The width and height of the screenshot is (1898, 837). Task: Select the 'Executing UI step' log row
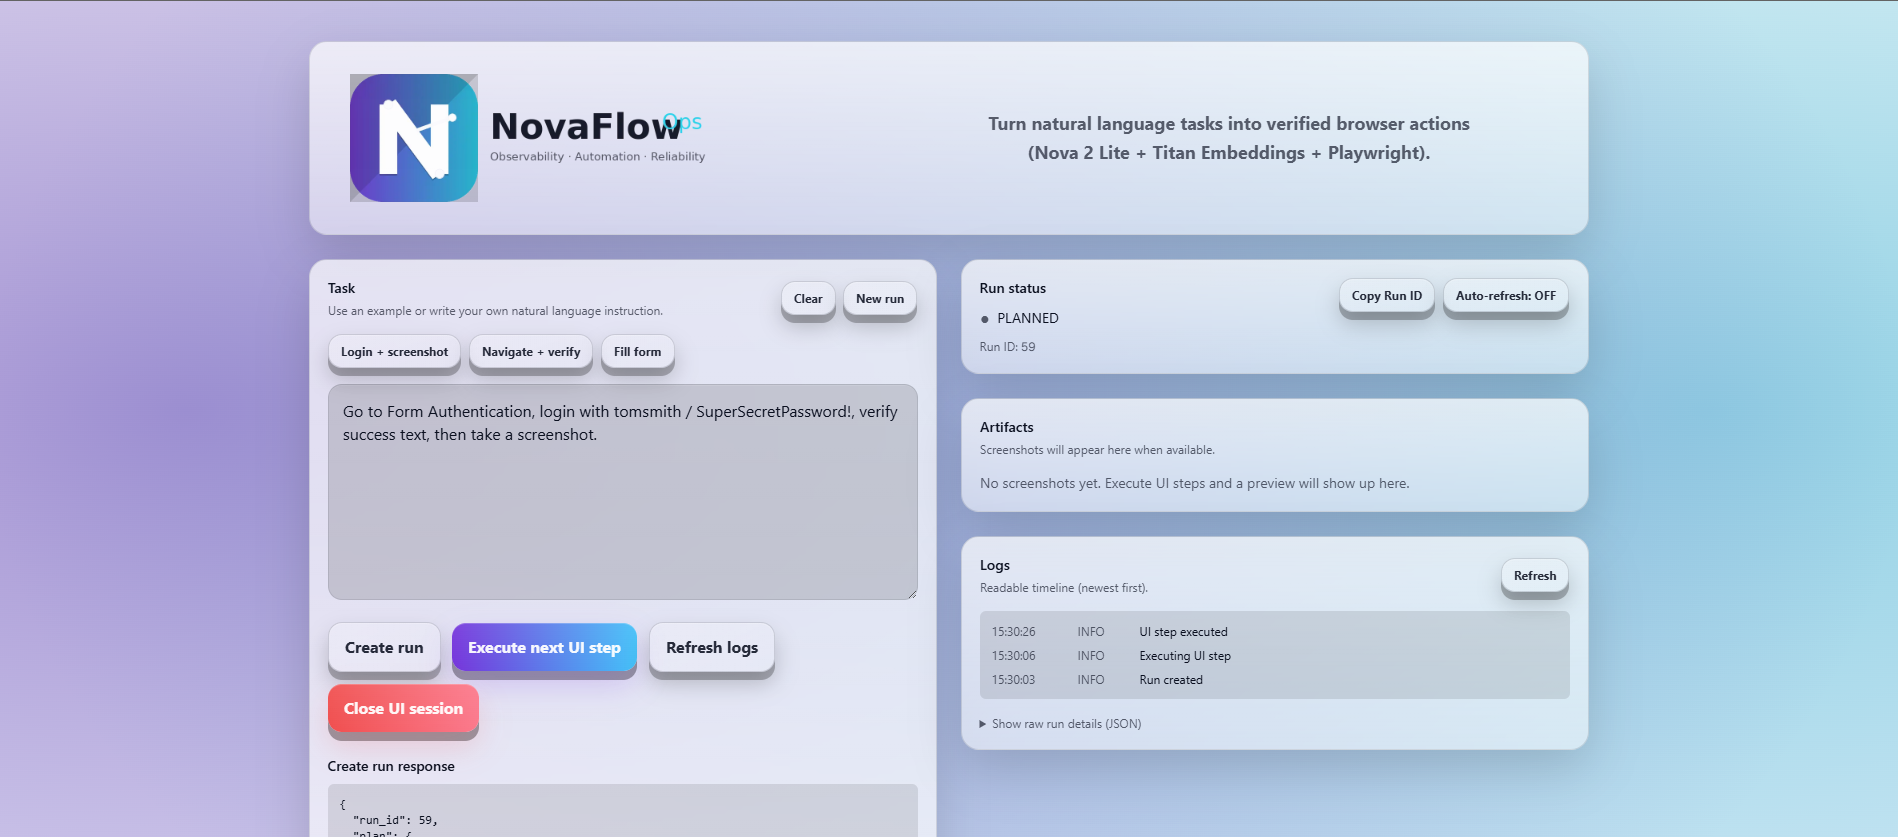point(1275,656)
